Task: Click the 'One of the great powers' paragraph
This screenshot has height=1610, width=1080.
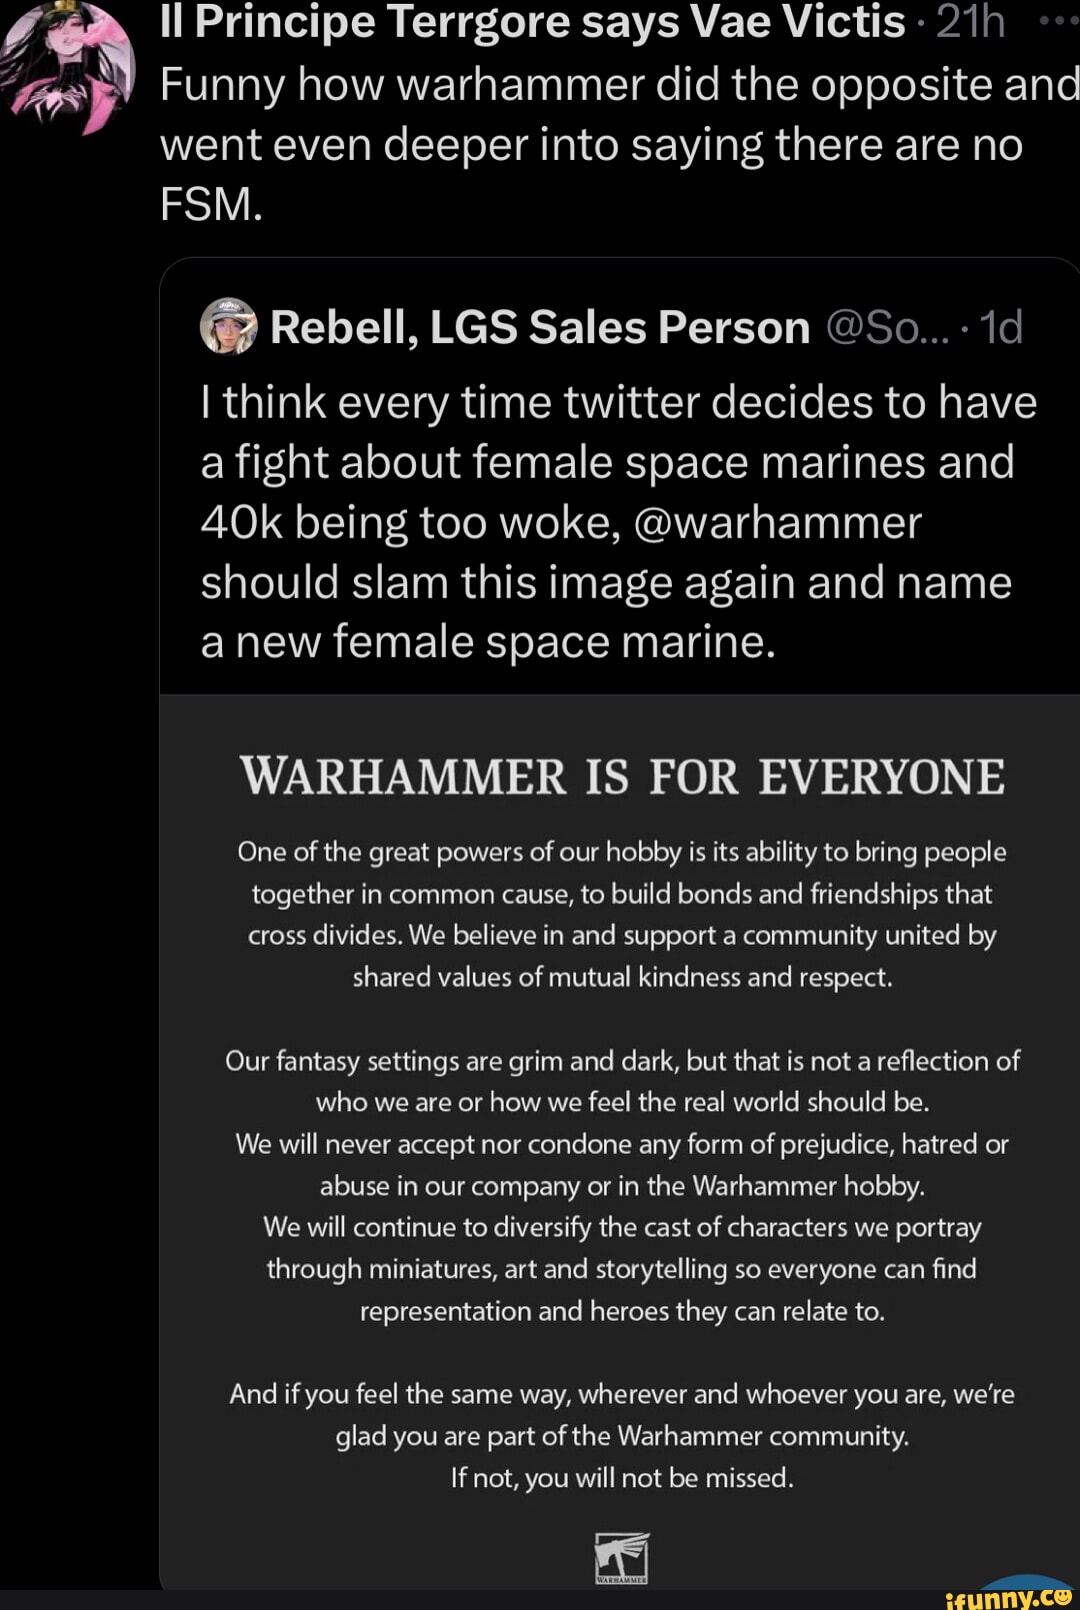Action: point(622,914)
